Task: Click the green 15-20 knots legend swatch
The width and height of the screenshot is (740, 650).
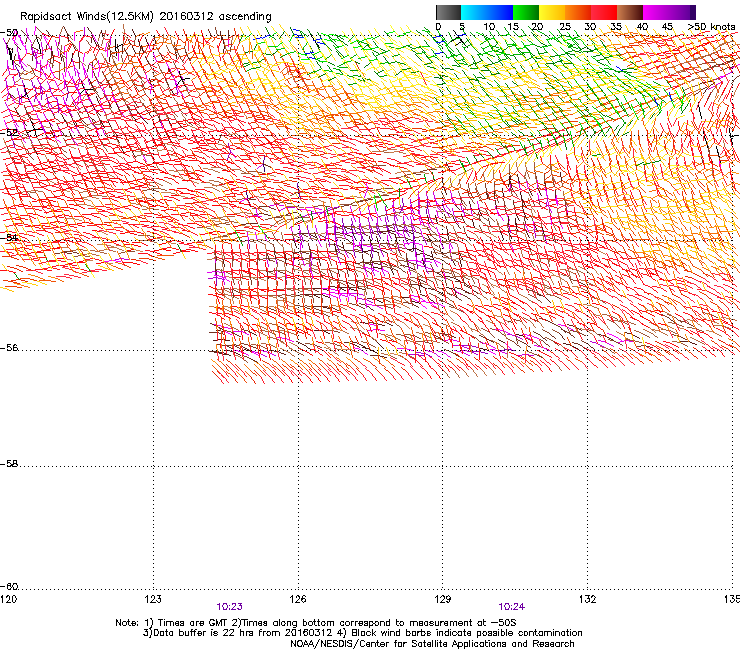Action: (x=526, y=12)
